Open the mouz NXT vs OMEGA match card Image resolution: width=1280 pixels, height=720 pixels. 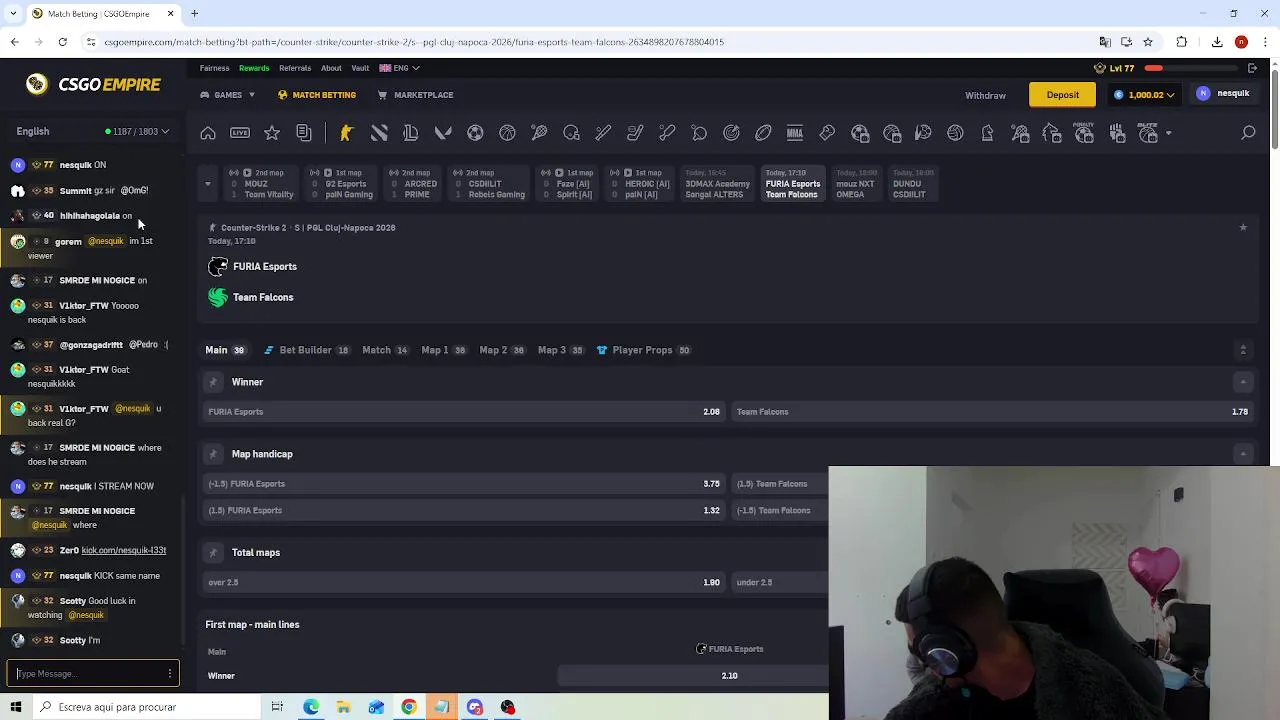pos(855,184)
